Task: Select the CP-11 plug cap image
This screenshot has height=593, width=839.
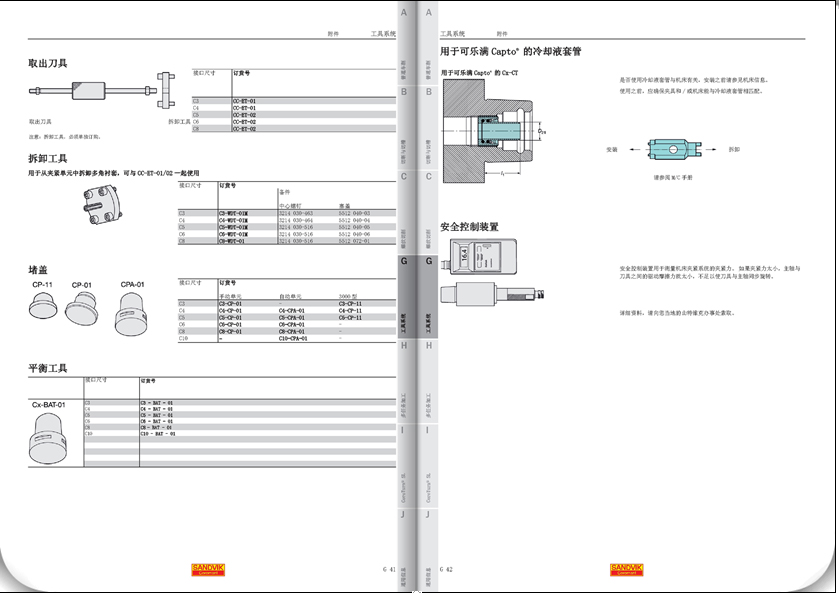Action: tap(44, 305)
